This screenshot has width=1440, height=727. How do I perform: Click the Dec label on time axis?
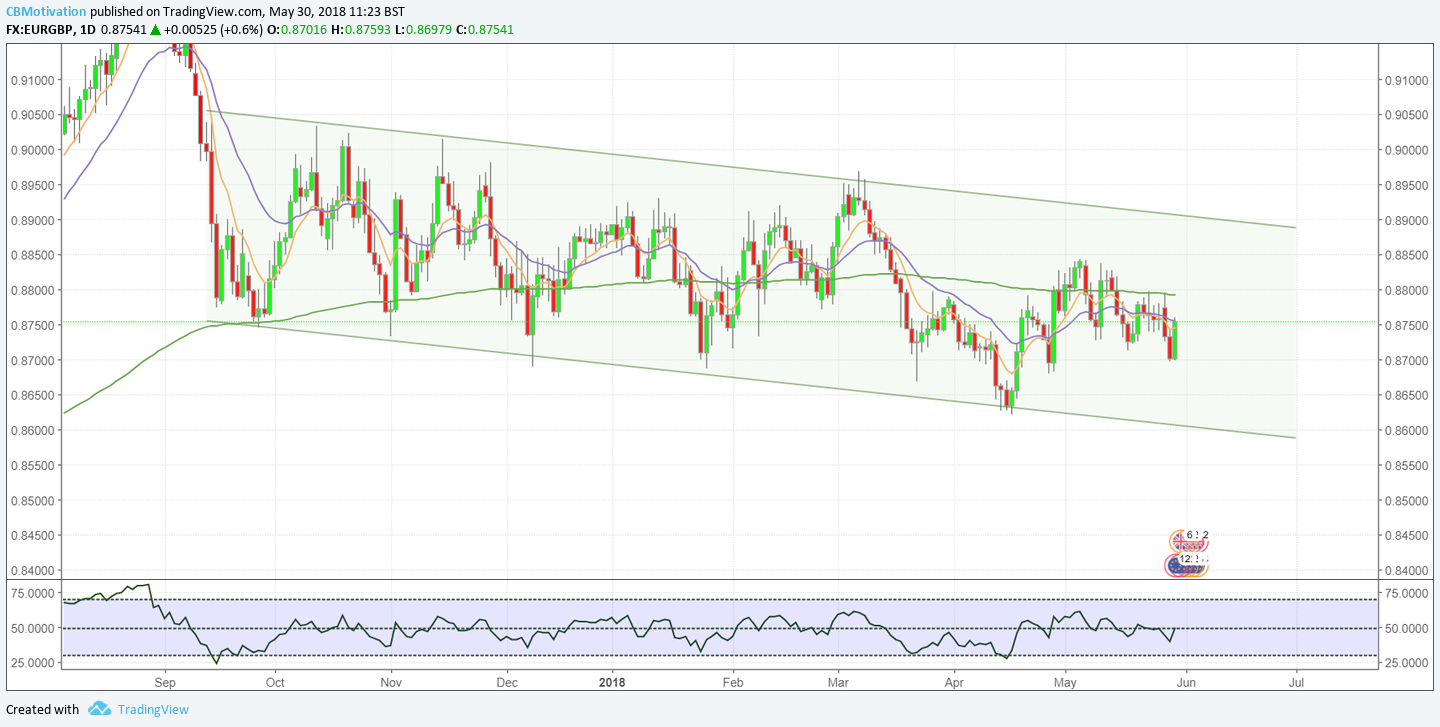(506, 683)
